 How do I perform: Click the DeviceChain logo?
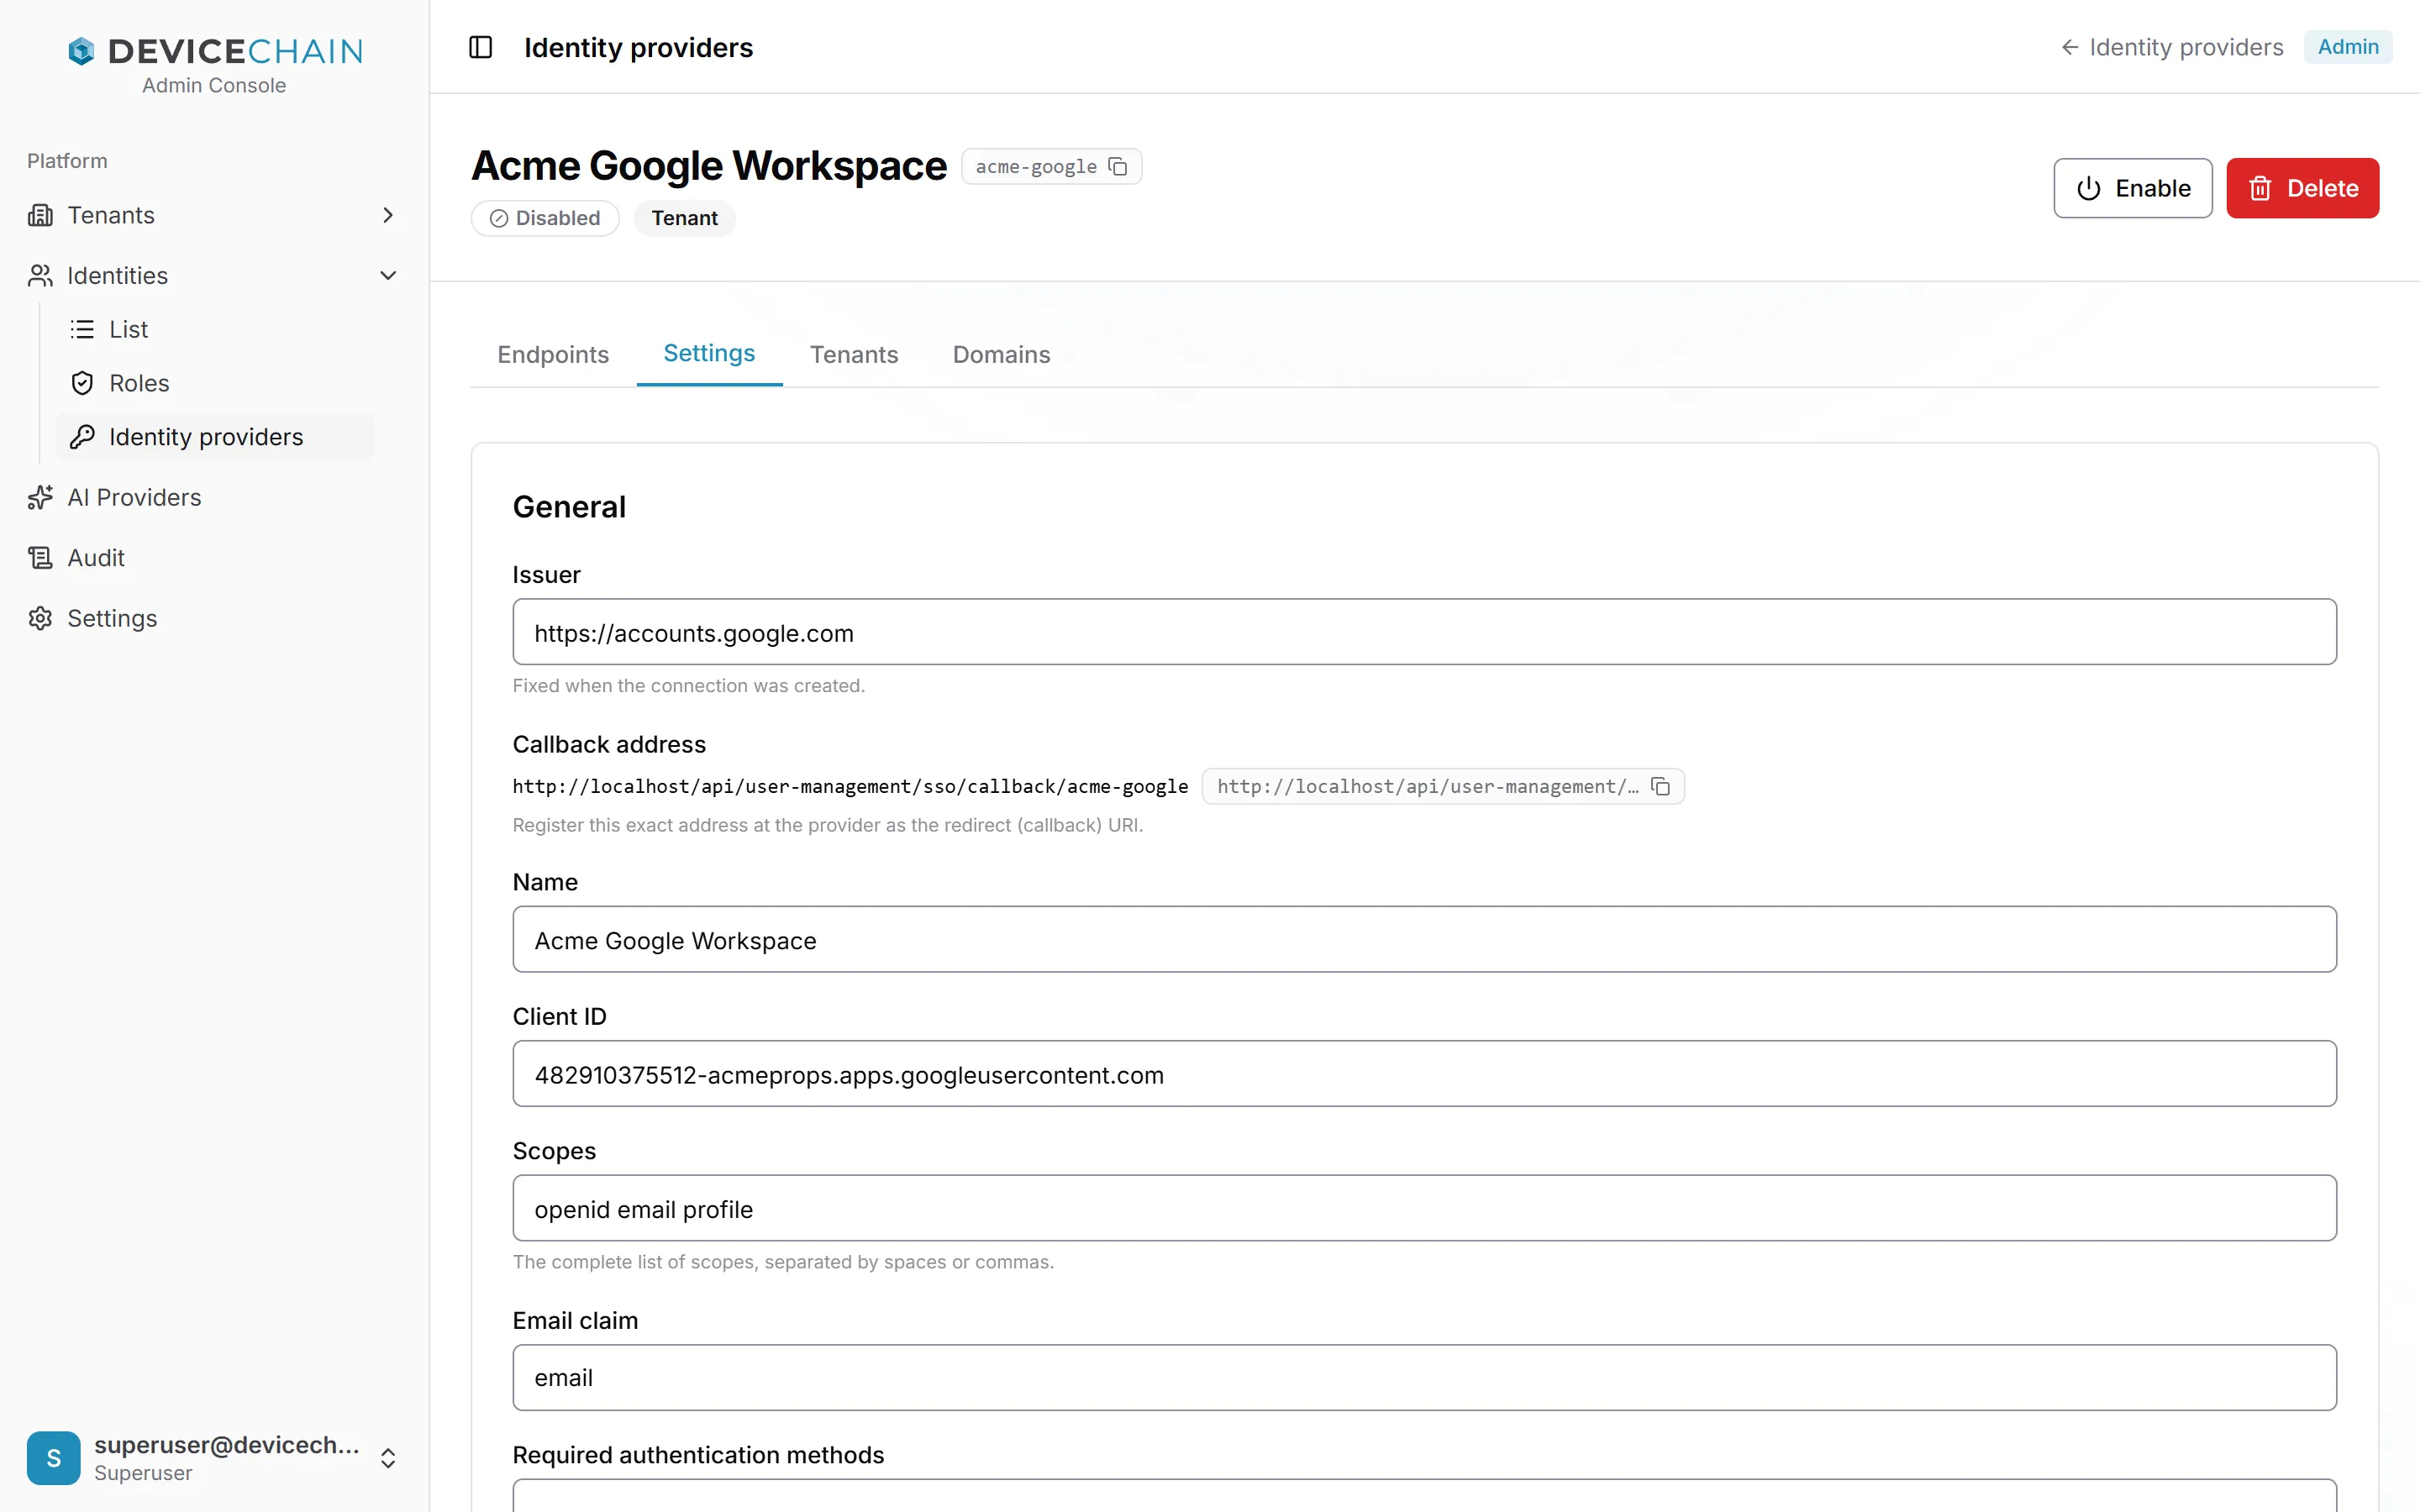tap(214, 51)
